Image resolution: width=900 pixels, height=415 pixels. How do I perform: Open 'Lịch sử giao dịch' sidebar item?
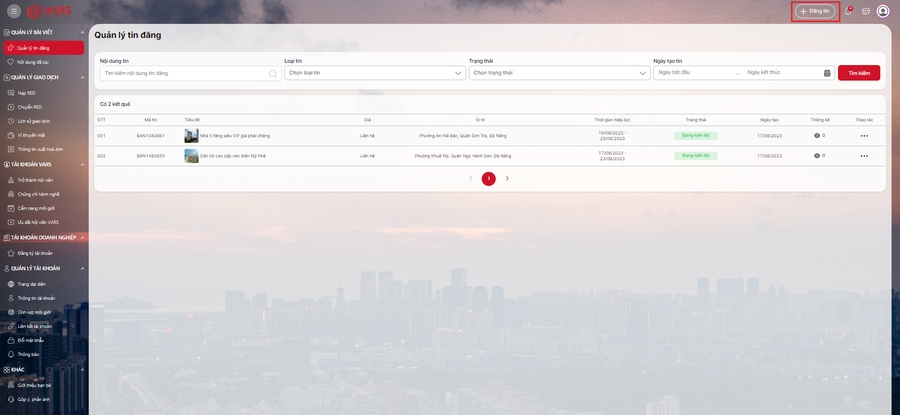(34, 121)
